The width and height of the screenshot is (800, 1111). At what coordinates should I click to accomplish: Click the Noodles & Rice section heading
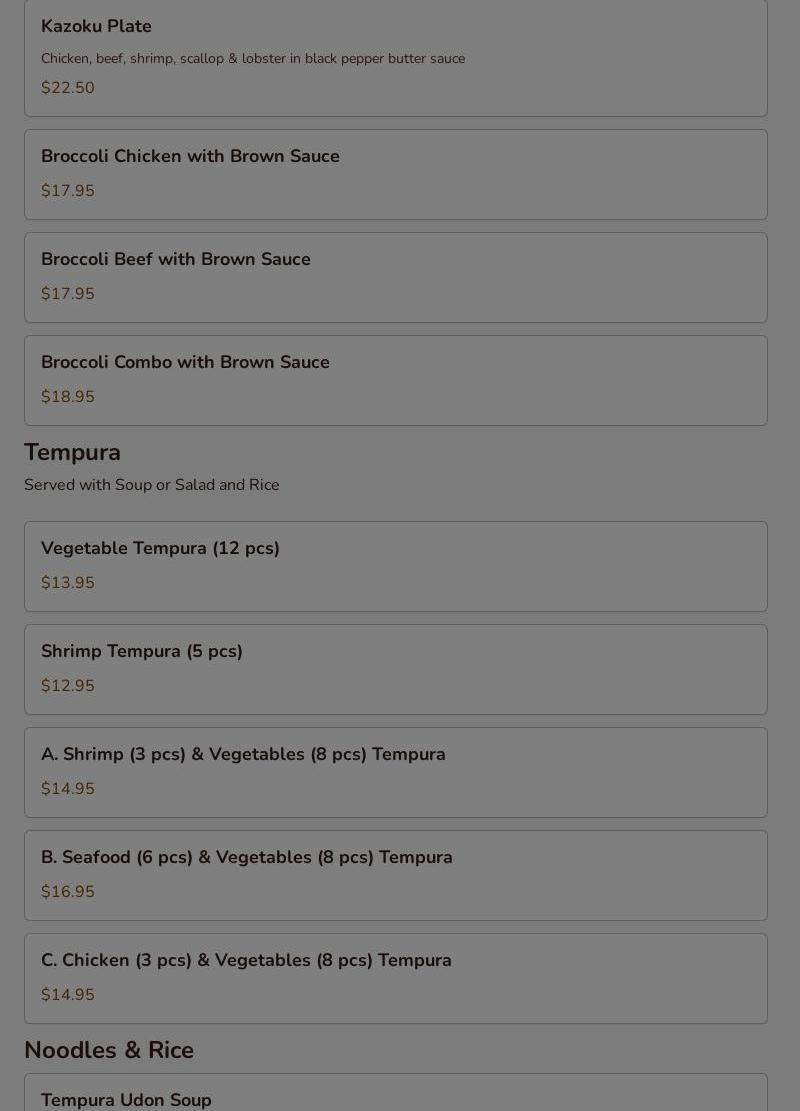click(x=109, y=1050)
